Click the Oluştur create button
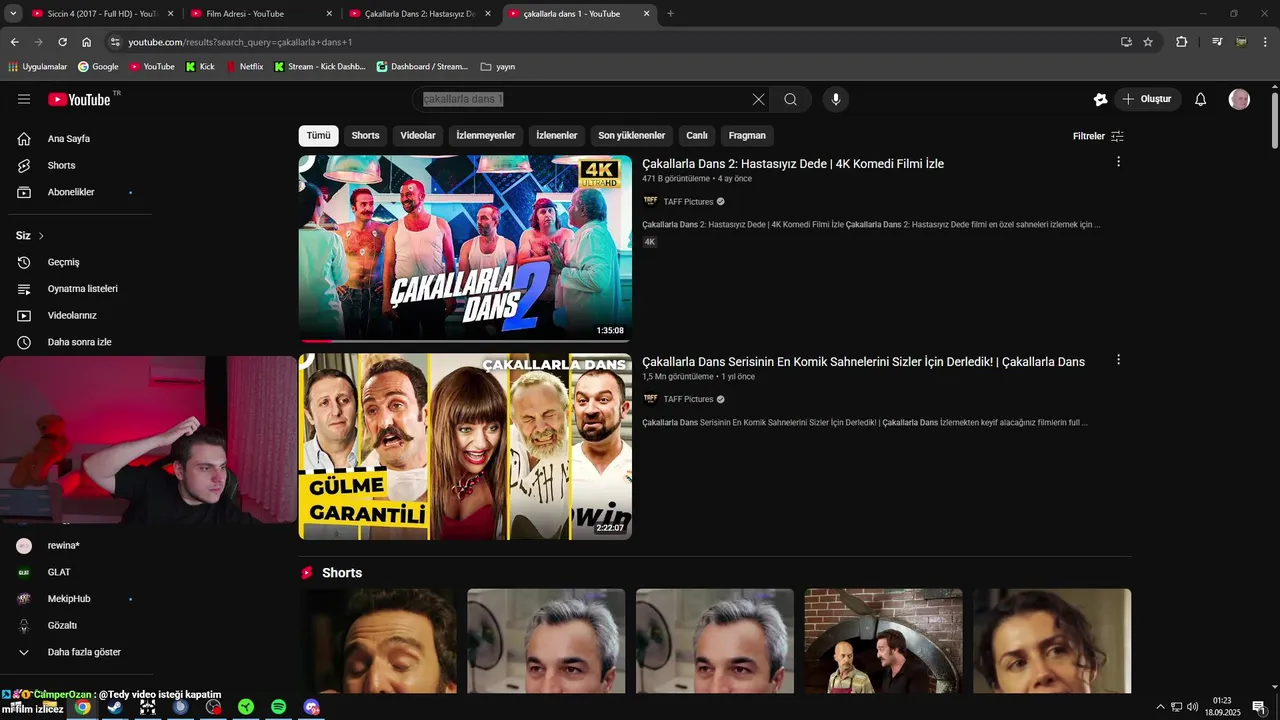This screenshot has height=720, width=1280. tap(1148, 99)
